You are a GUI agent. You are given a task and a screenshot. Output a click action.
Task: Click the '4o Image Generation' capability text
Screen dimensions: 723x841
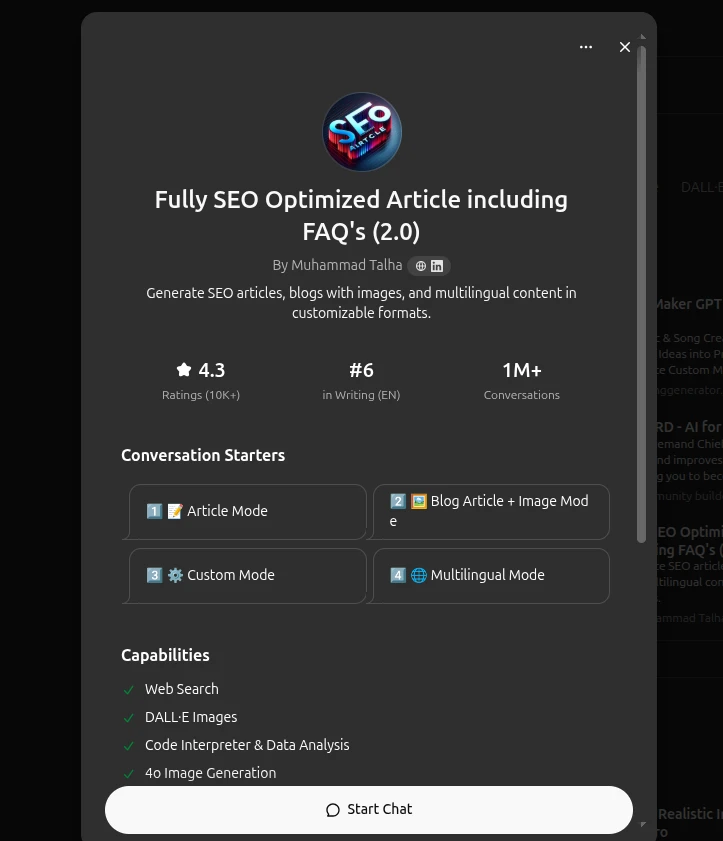pyautogui.click(x=211, y=773)
